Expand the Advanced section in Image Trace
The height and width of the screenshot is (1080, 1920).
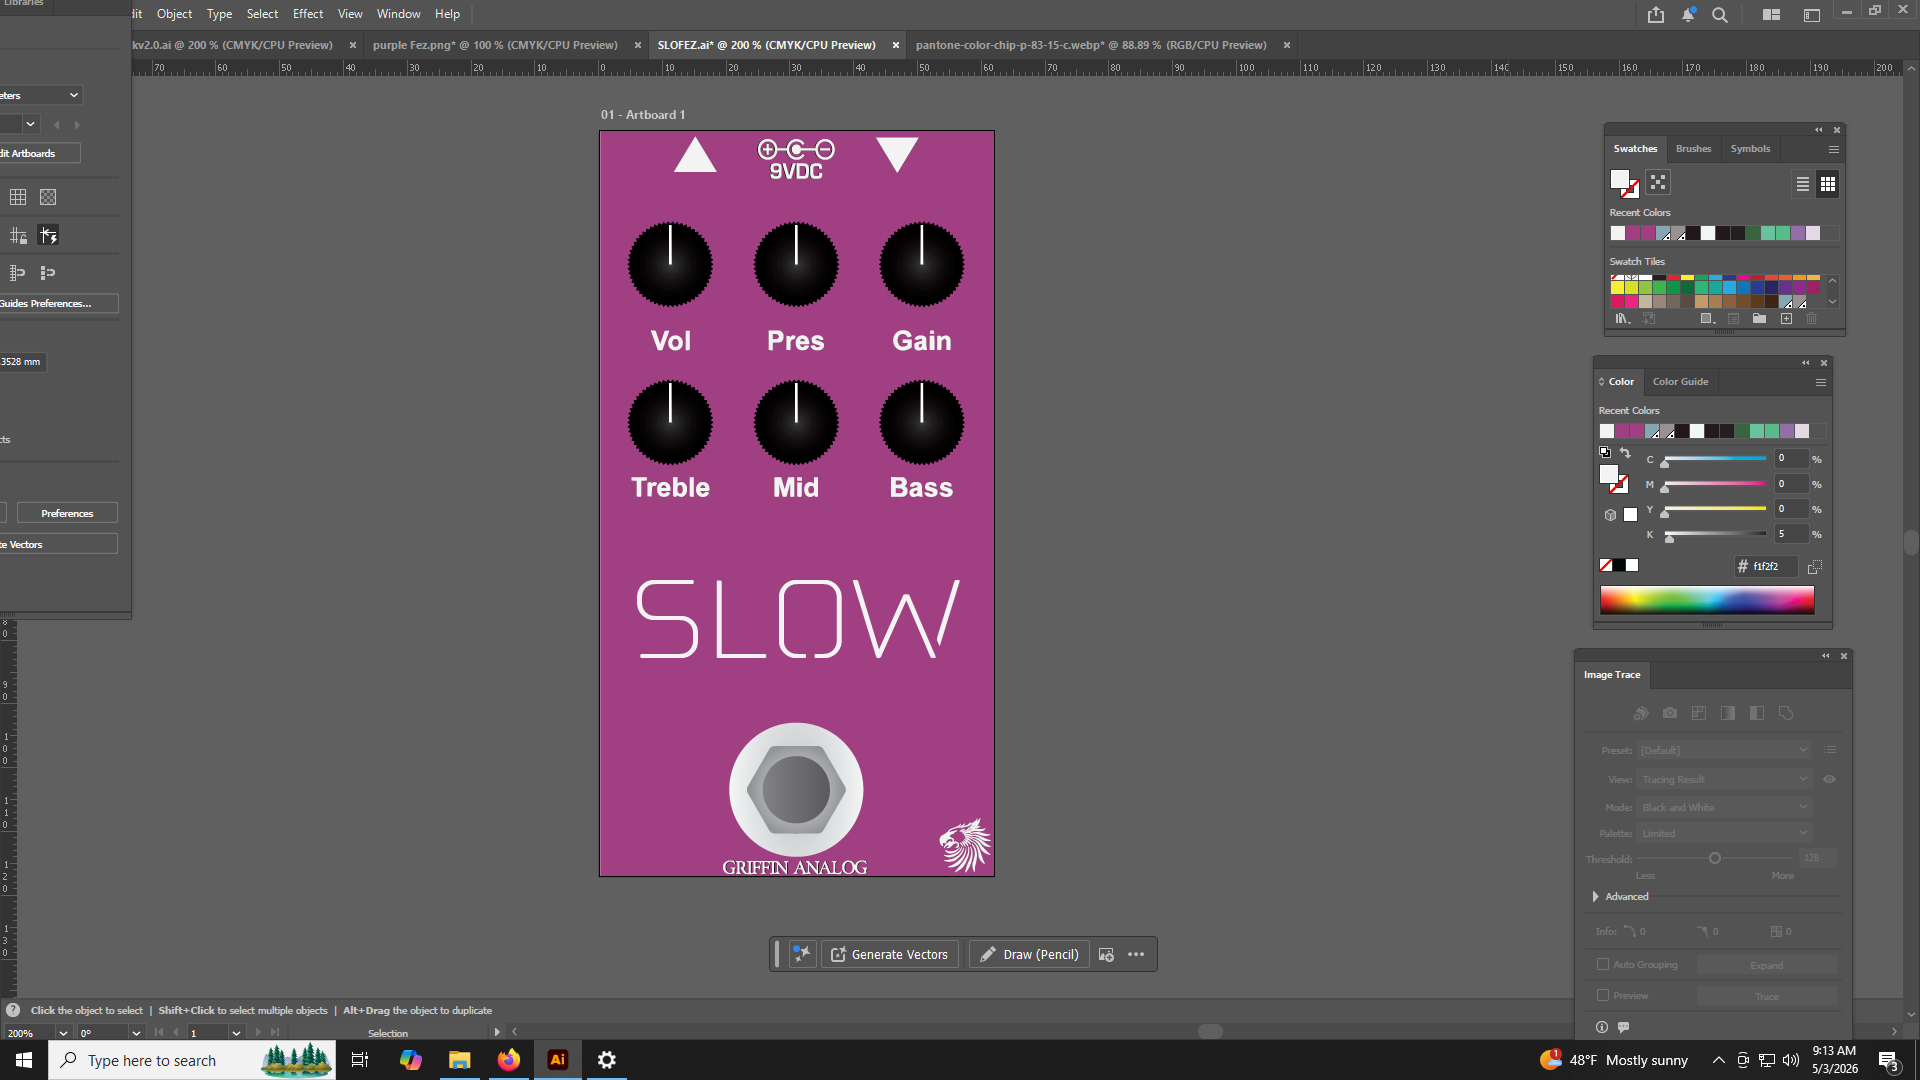coord(1596,897)
